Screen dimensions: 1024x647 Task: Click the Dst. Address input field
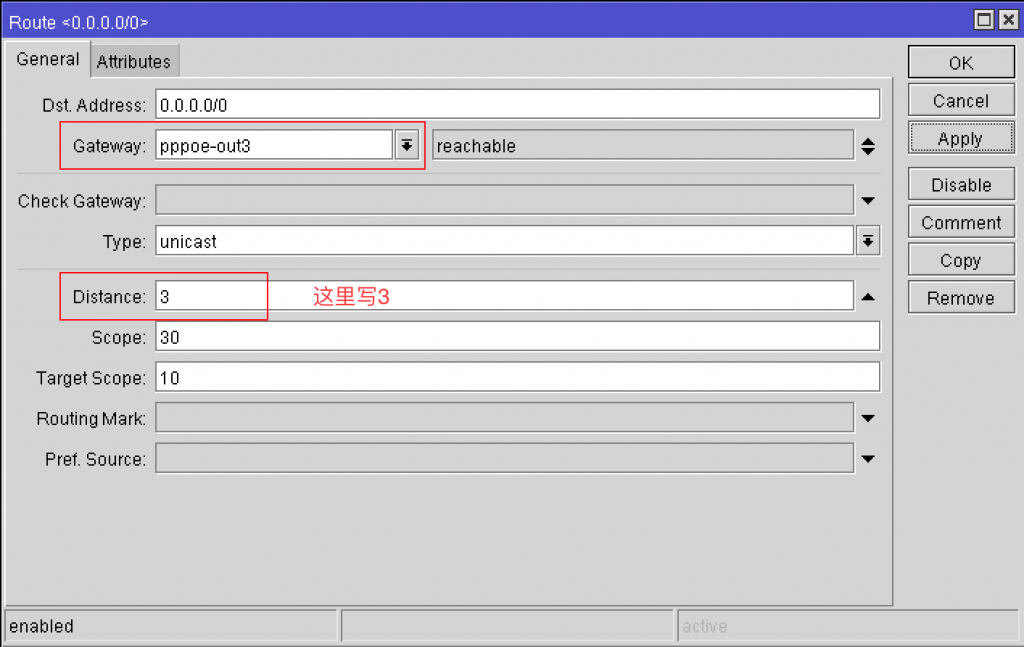pos(518,104)
